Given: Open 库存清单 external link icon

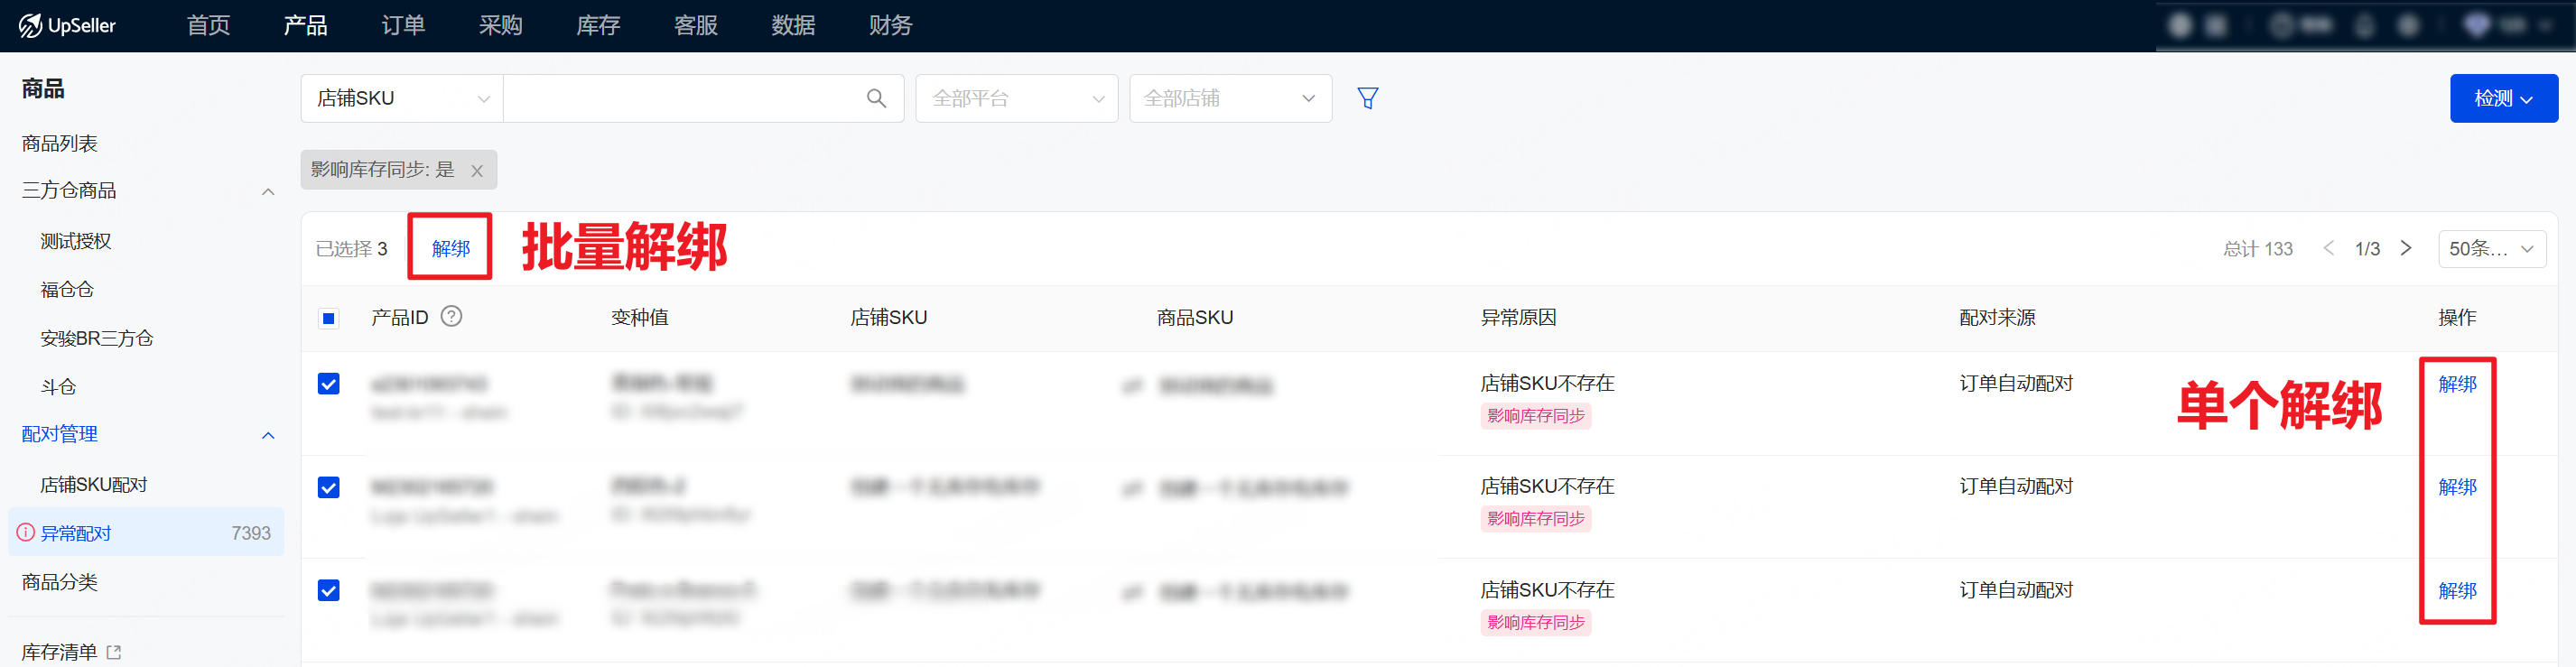Looking at the screenshot, I should (114, 652).
